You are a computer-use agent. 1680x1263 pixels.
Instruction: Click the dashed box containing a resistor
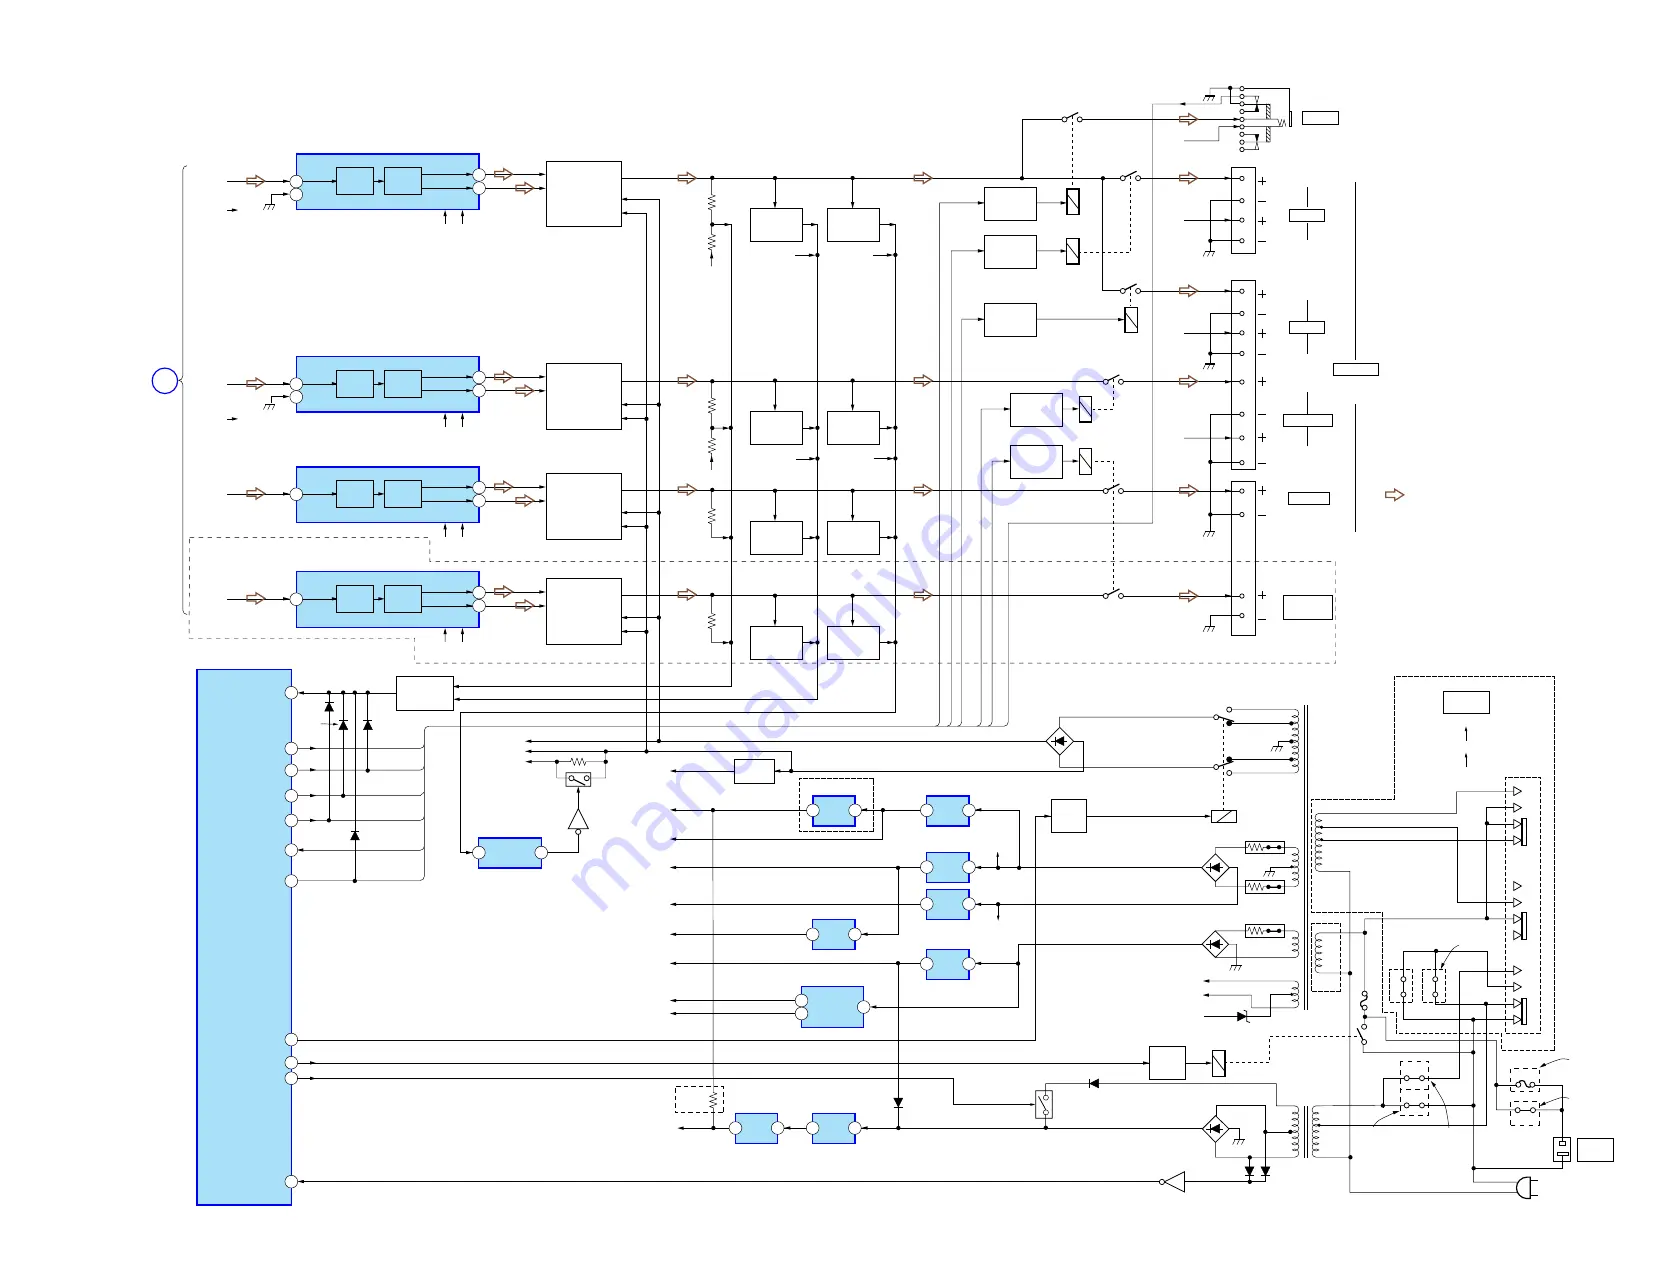click(x=699, y=1099)
